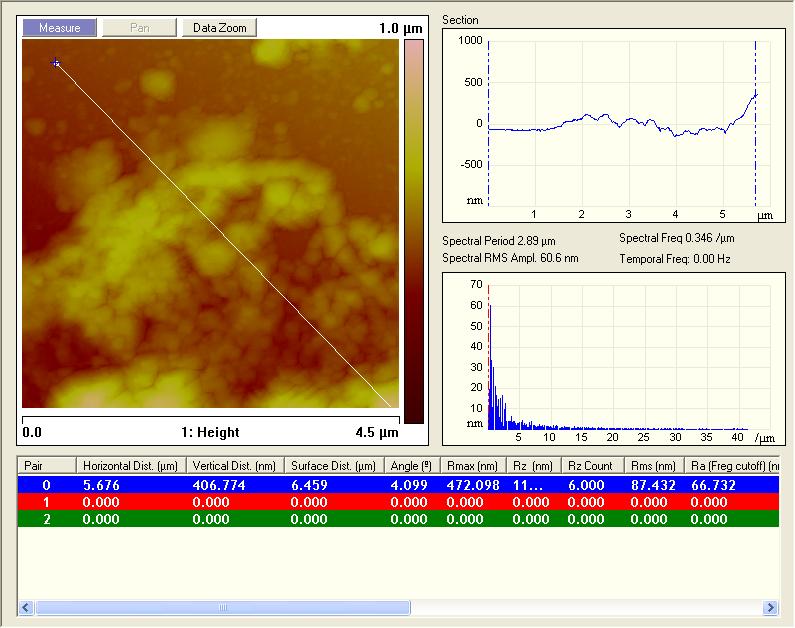The width and height of the screenshot is (795, 628).
Task: Click the Surface Dist. column header
Action: click(x=334, y=466)
